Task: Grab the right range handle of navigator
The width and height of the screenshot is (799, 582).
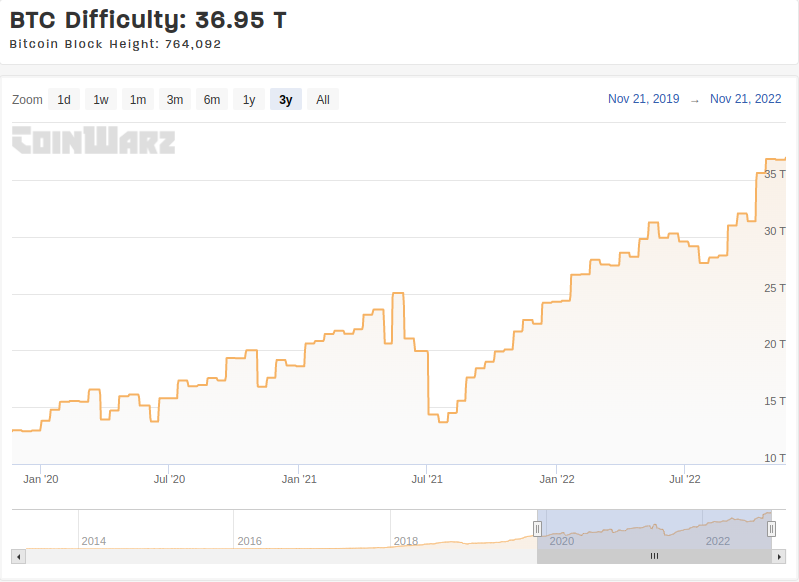Action: coord(771,529)
